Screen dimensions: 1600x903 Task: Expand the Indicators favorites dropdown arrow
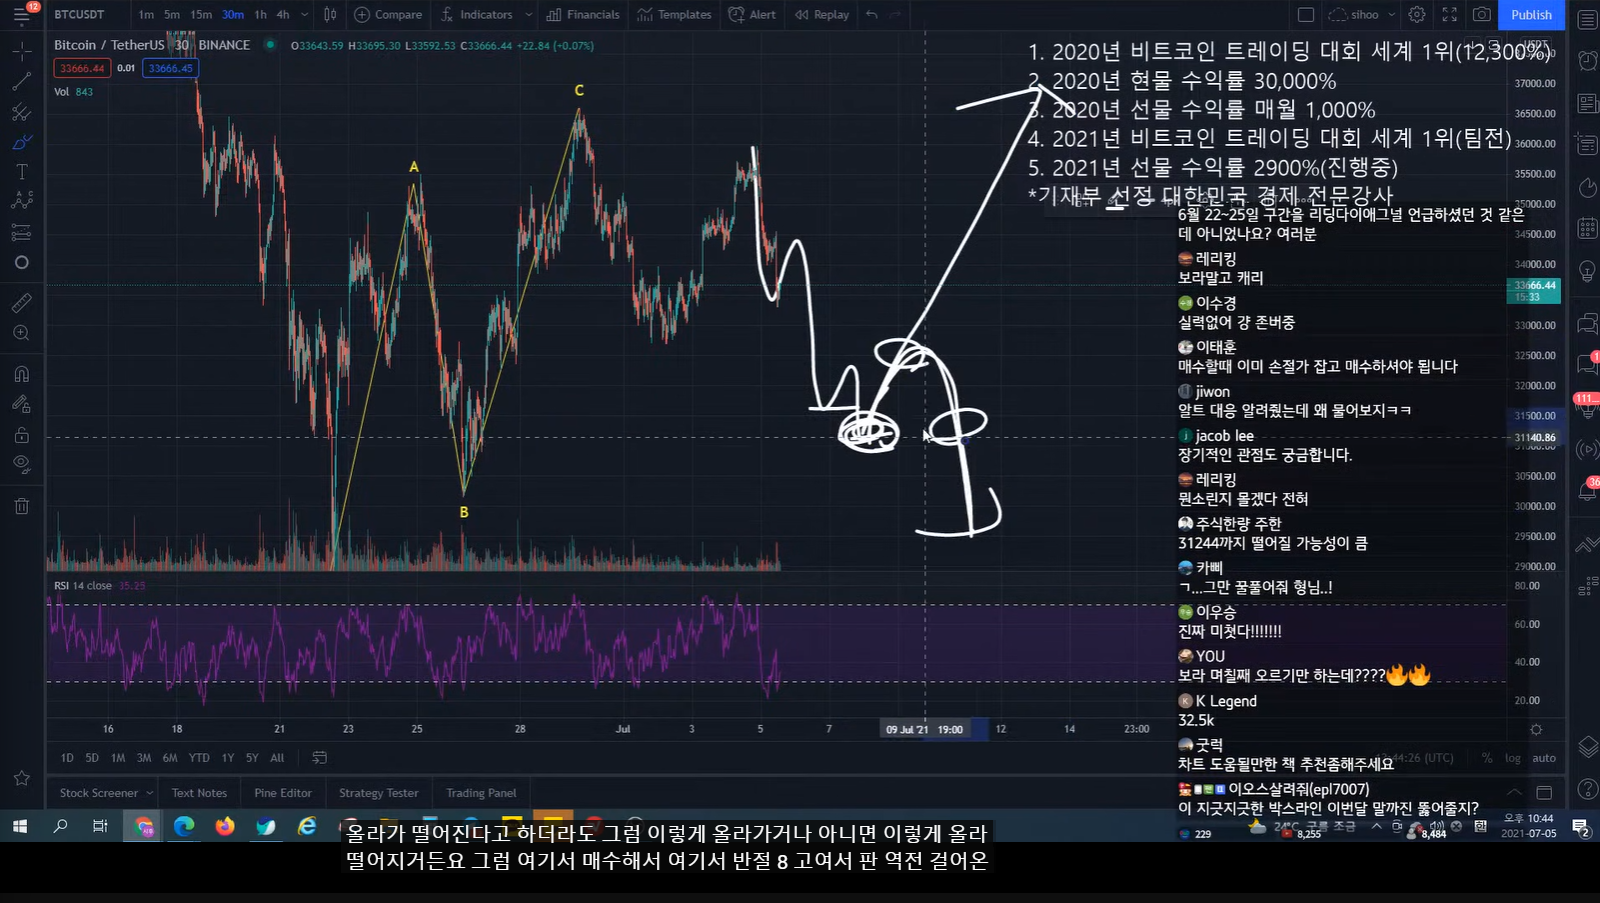pos(529,15)
